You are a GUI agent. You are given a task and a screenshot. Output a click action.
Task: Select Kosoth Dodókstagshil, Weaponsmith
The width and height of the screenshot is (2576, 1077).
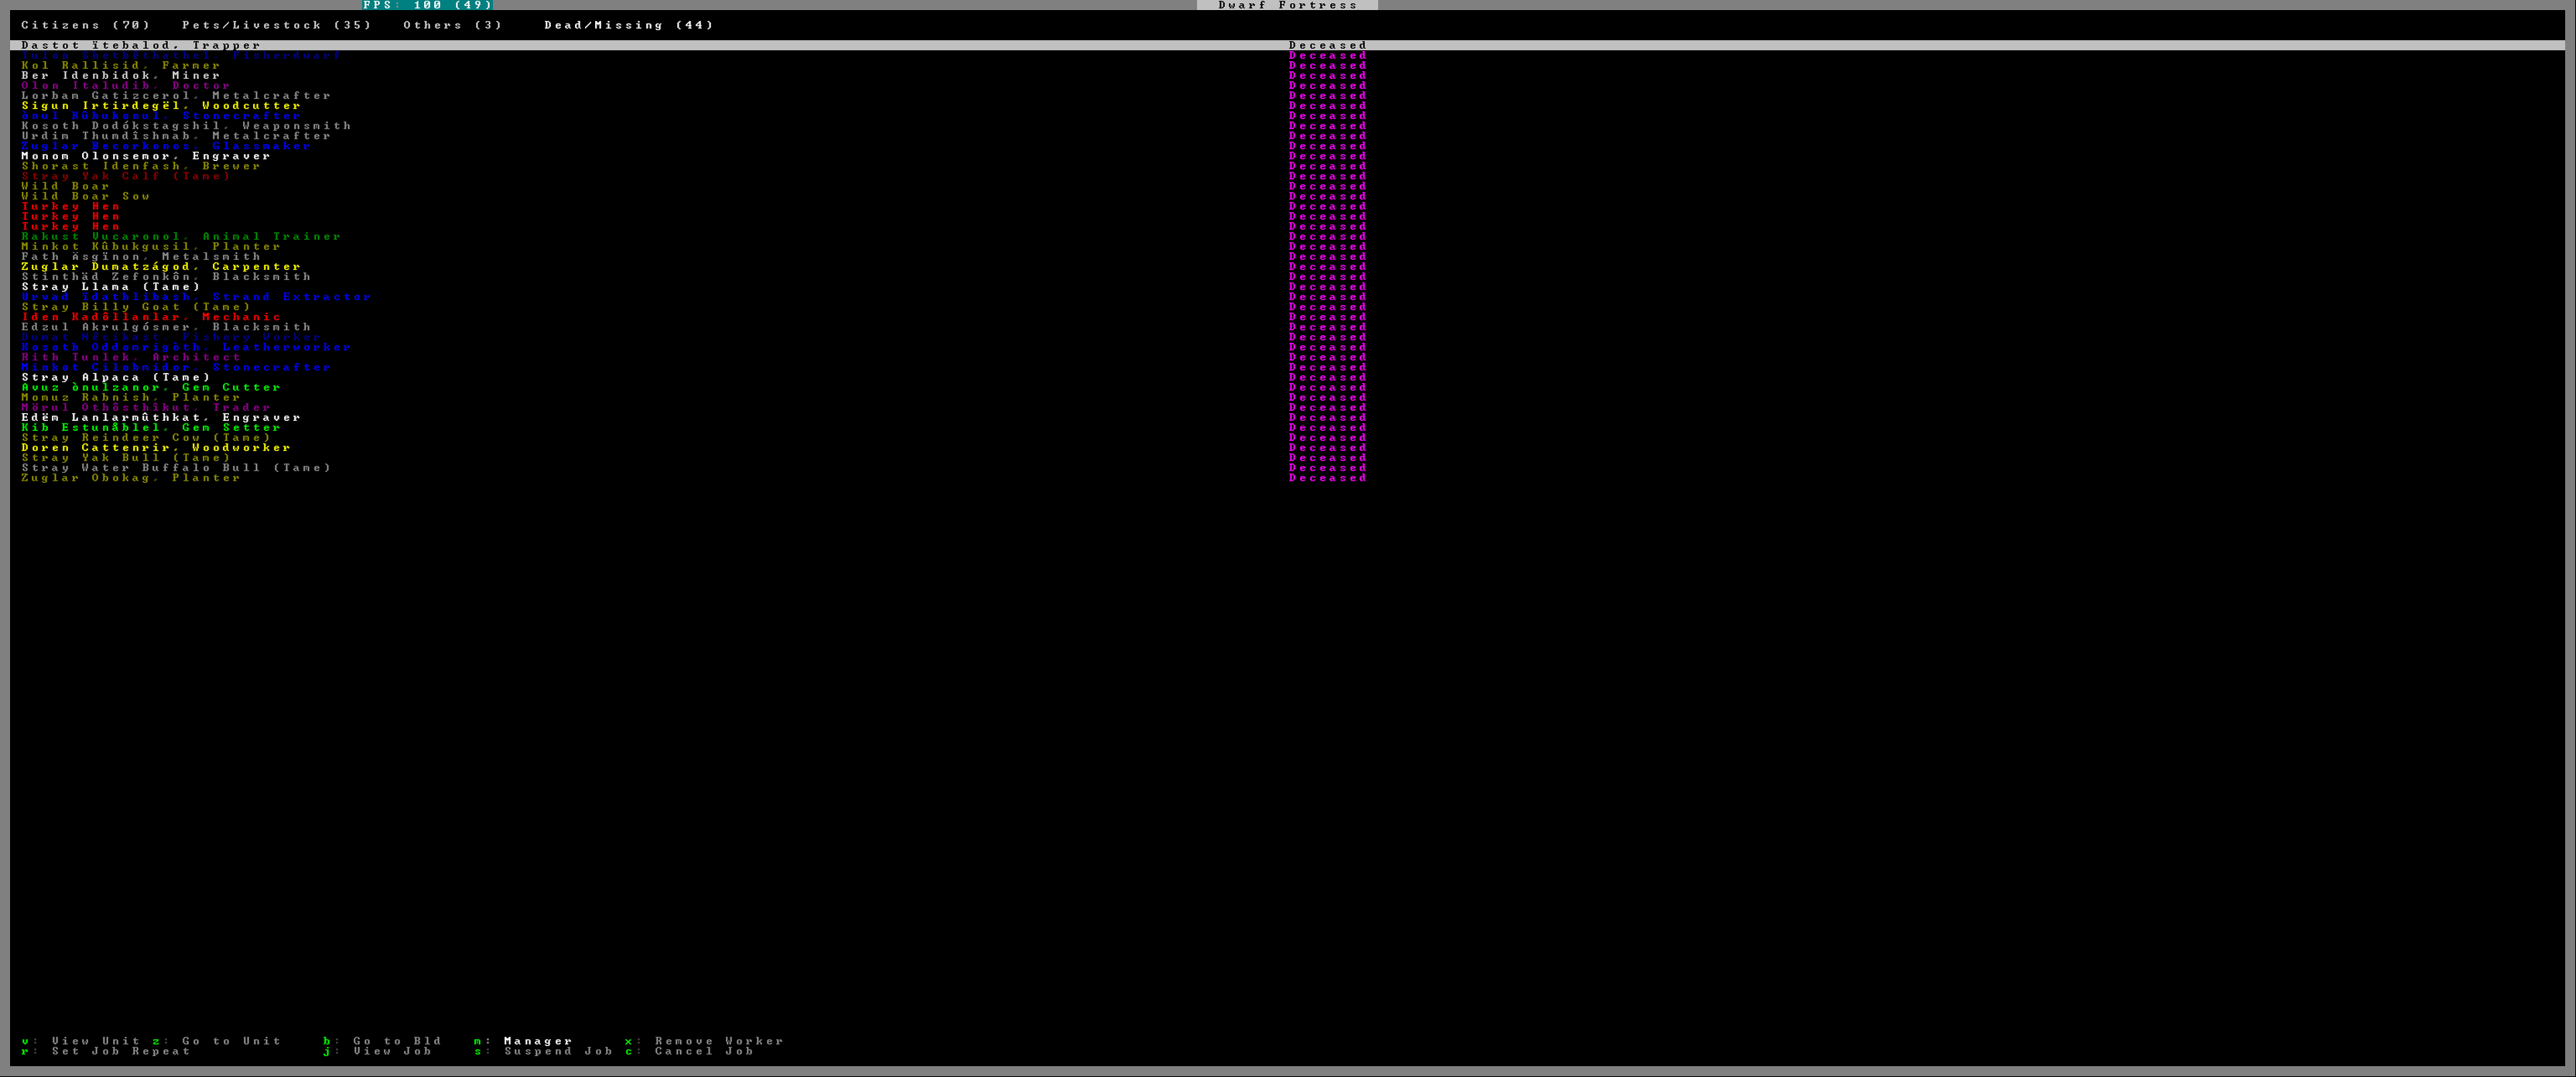point(186,126)
